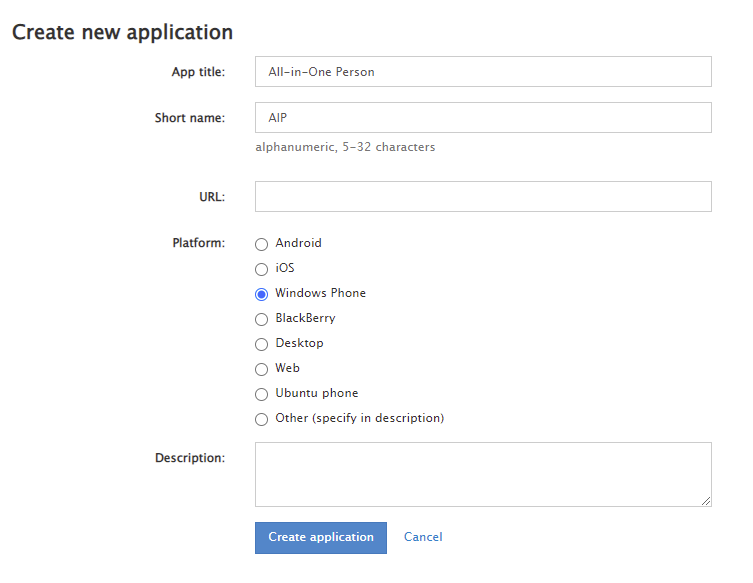Image resolution: width=753 pixels, height=583 pixels.
Task: Click the App title input field
Action: coord(483,72)
